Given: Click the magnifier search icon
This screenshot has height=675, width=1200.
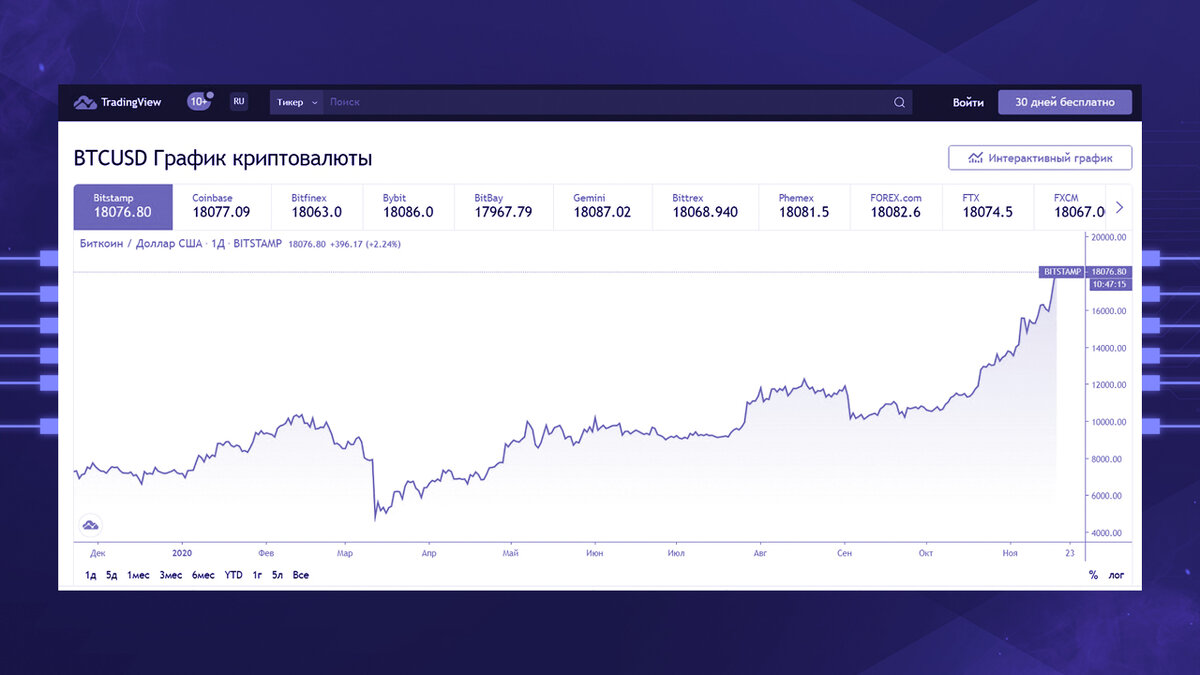Looking at the screenshot, I should 899,102.
